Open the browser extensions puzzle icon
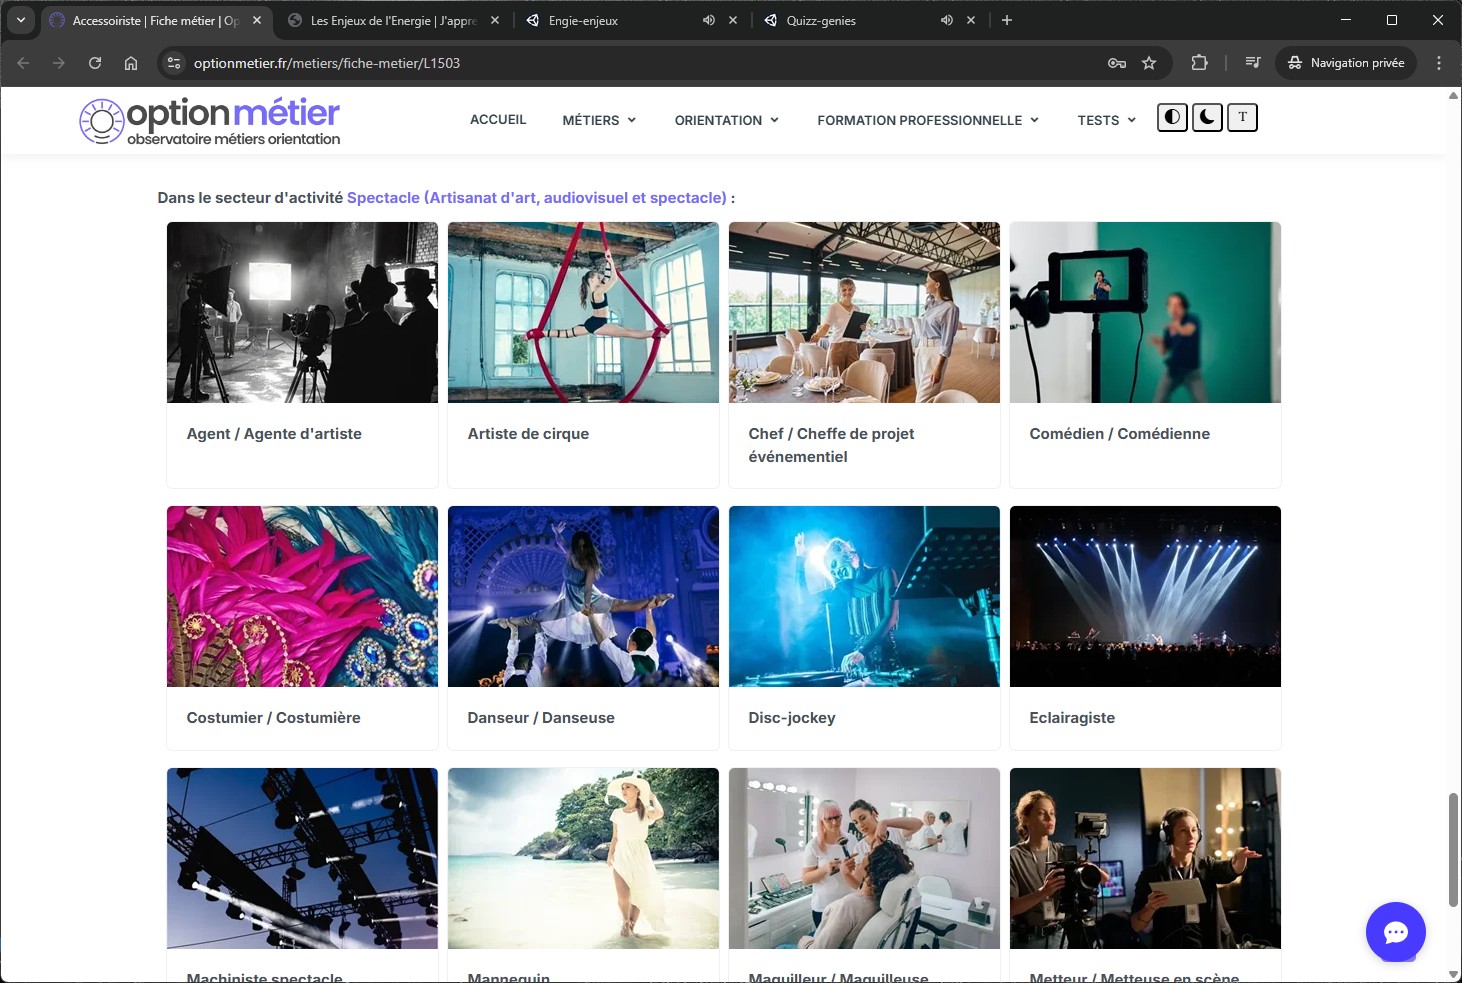The image size is (1462, 983). click(1199, 63)
